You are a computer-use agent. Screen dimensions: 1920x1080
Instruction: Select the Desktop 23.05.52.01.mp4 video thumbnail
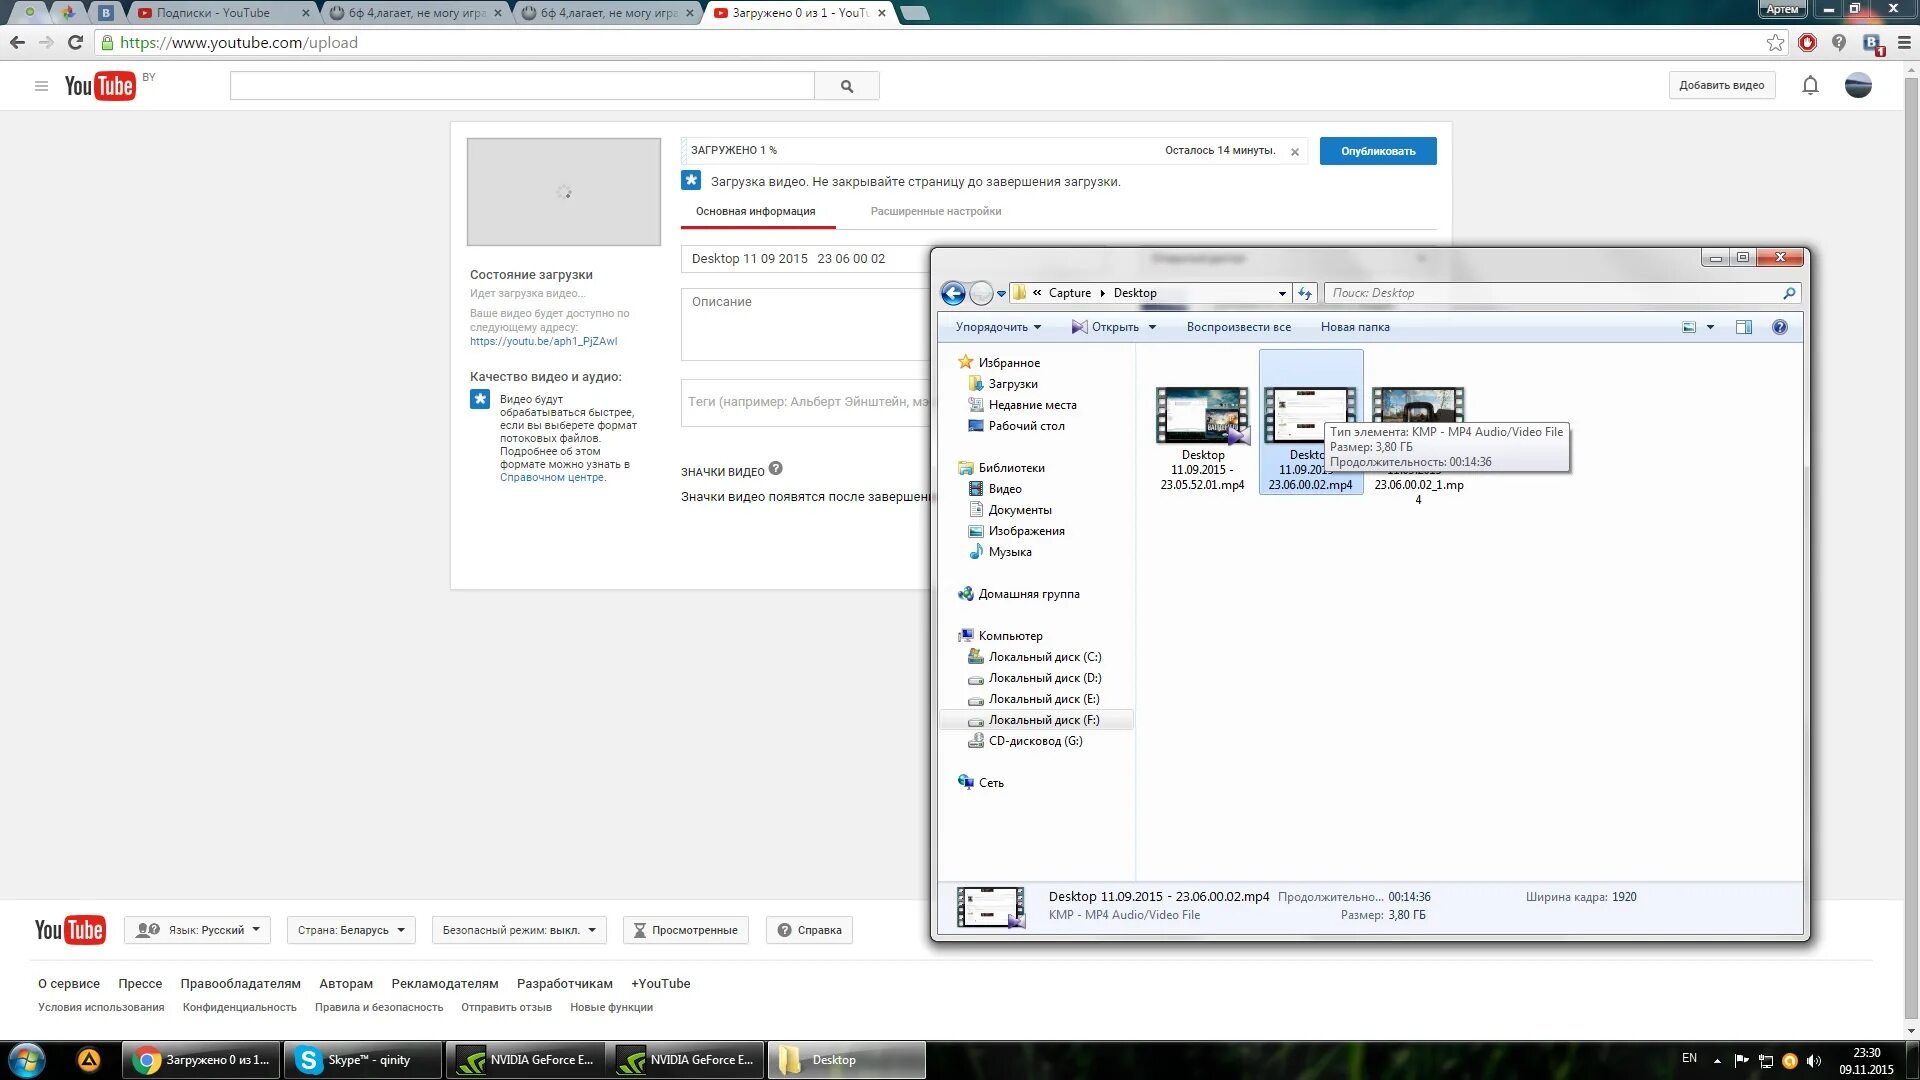tap(1202, 415)
